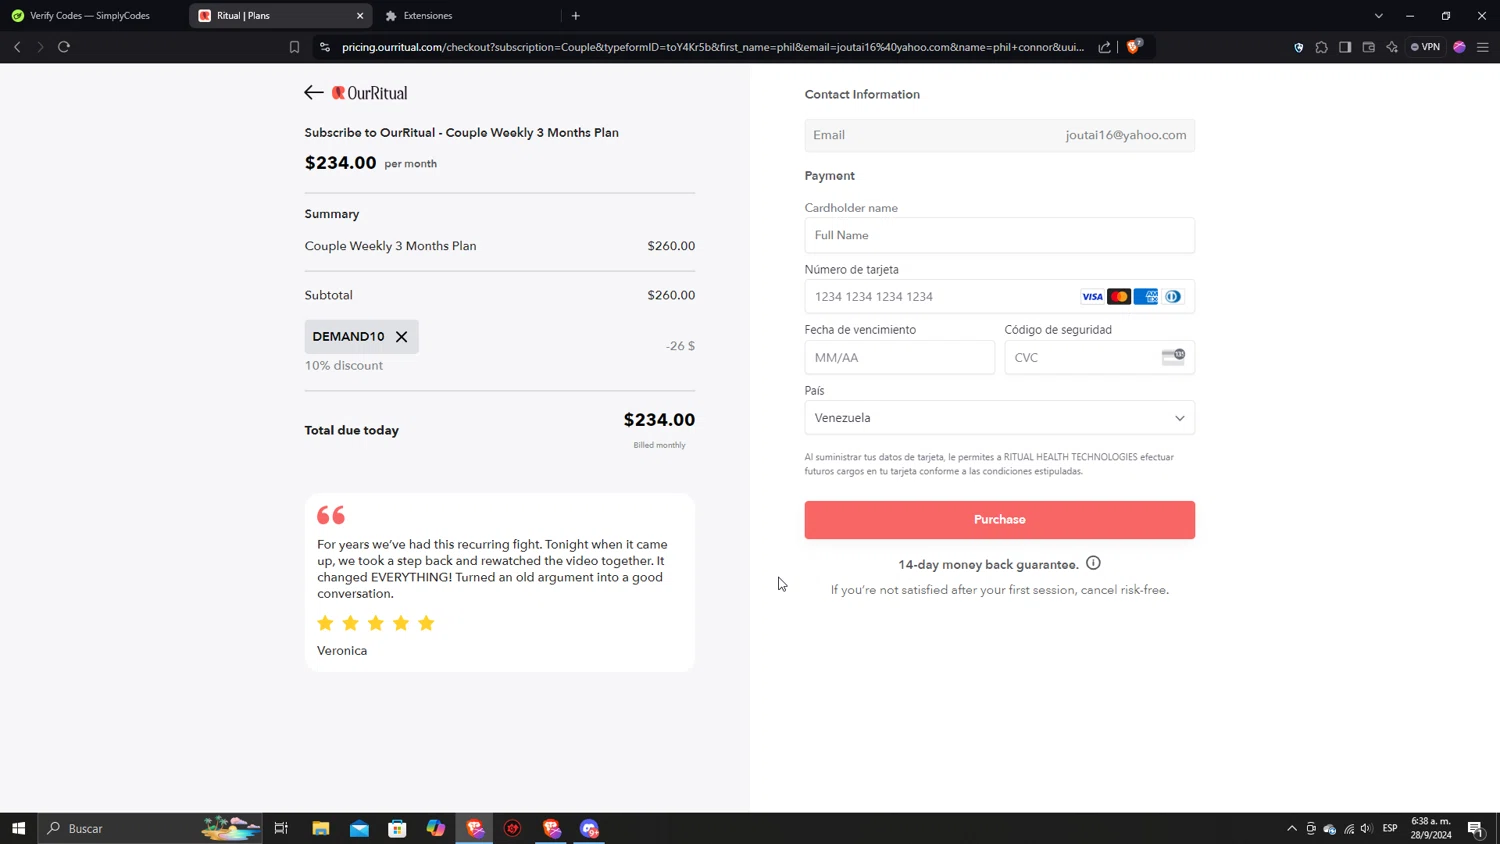Open File Explorer from taskbar
This screenshot has width=1500, height=844.
[x=321, y=828]
